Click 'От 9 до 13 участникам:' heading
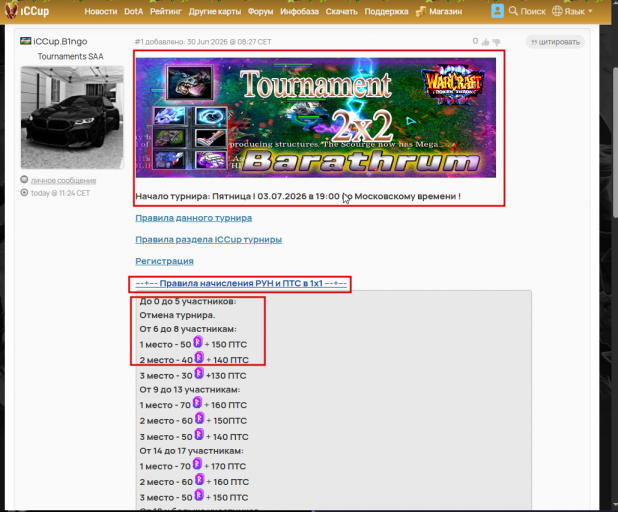The image size is (618, 512). click(190, 390)
